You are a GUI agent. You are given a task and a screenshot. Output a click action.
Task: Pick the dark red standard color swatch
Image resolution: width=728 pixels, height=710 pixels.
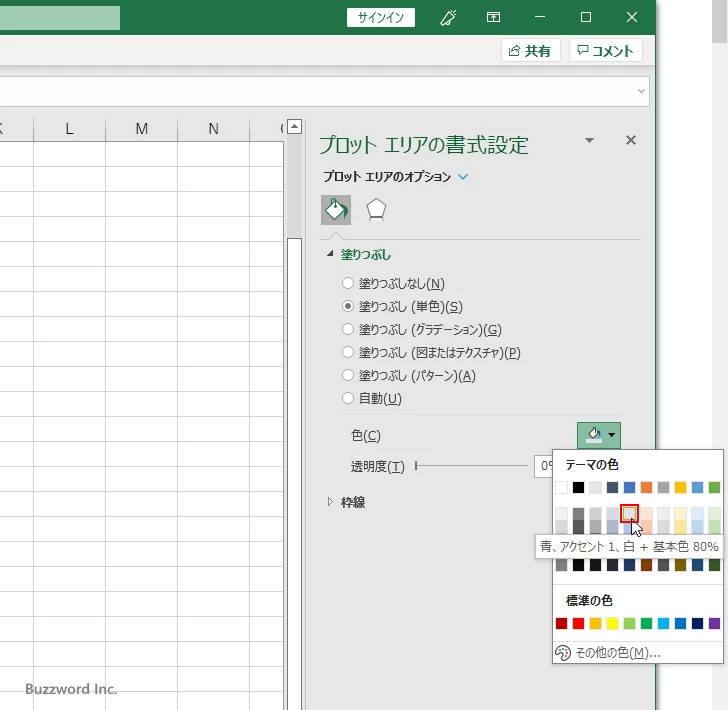pyautogui.click(x=561, y=623)
